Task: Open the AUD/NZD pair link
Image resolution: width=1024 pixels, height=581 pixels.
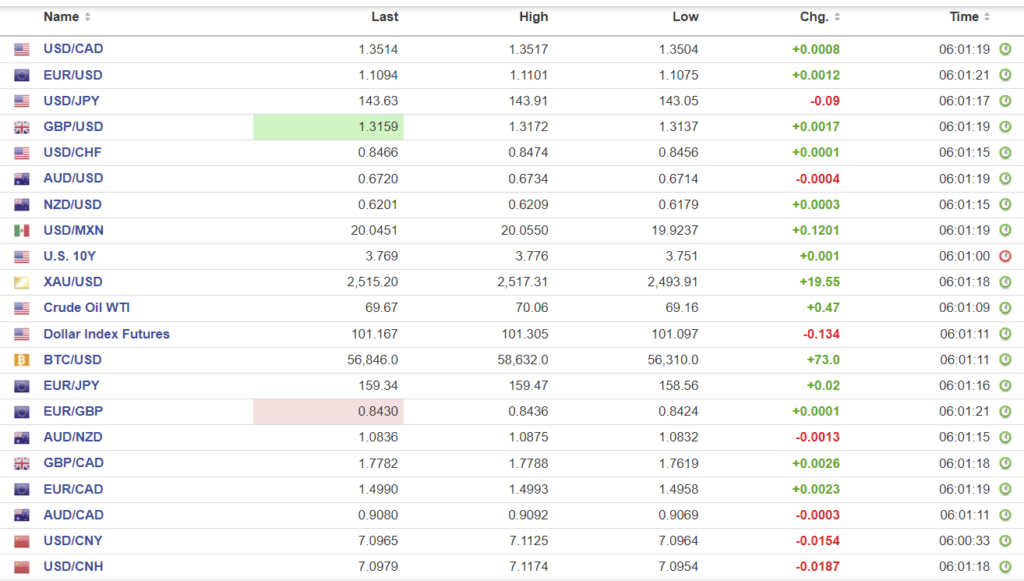Action: tap(73, 437)
